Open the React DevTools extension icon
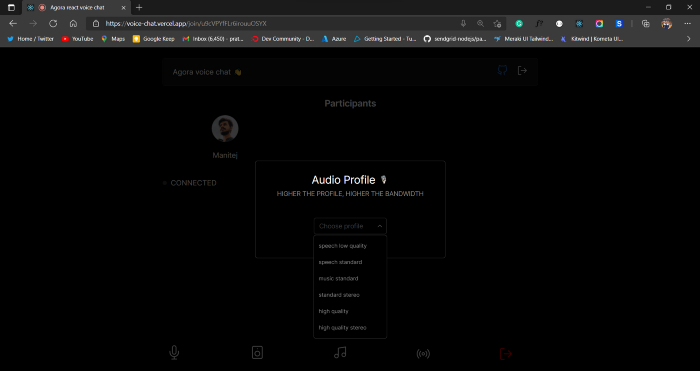700x371 pixels. click(579, 24)
